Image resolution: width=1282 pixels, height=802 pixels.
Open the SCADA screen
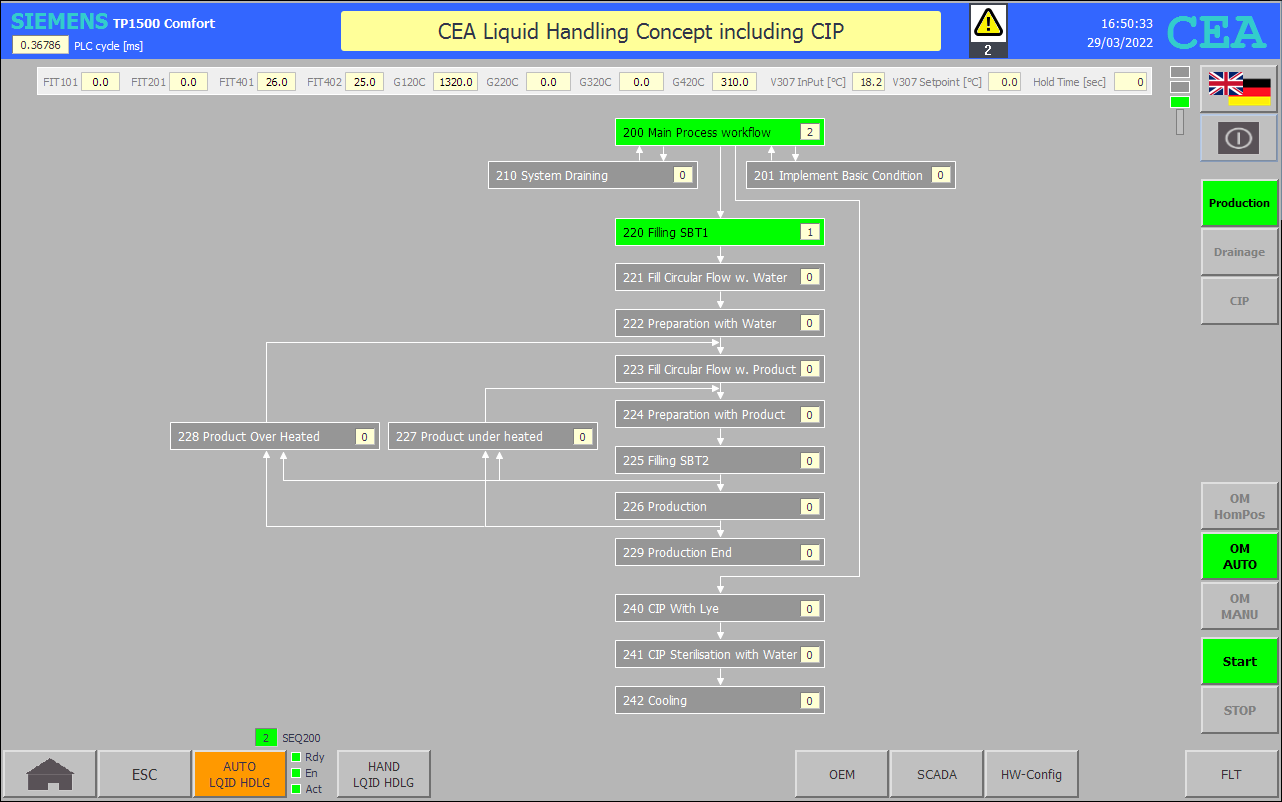click(x=937, y=774)
